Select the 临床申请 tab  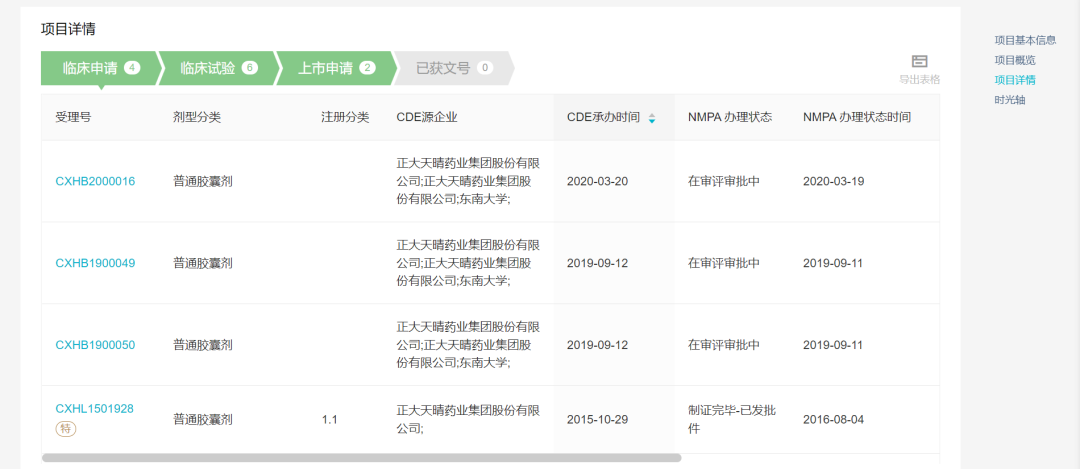[x=100, y=67]
